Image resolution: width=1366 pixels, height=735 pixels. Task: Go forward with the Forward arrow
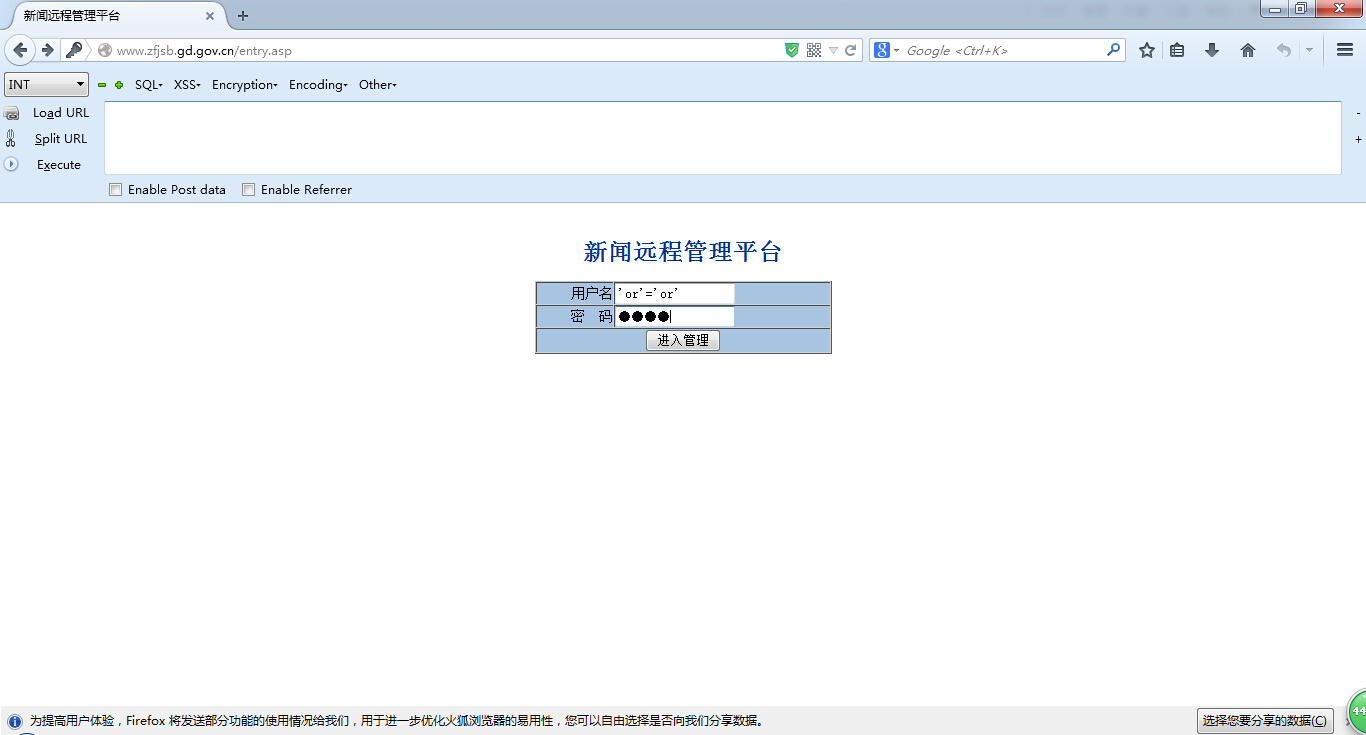tap(47, 50)
